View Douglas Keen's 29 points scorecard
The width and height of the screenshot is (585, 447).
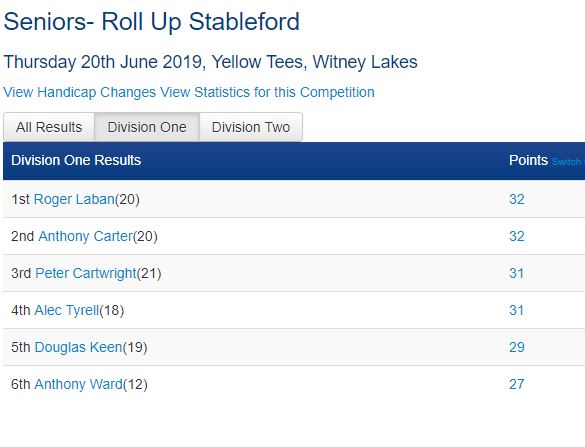click(517, 347)
